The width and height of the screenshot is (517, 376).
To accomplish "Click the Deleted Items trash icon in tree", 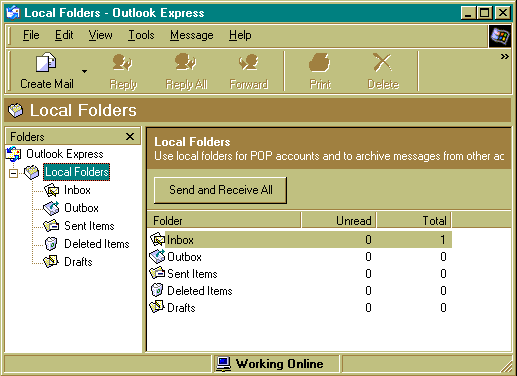I will (51, 244).
